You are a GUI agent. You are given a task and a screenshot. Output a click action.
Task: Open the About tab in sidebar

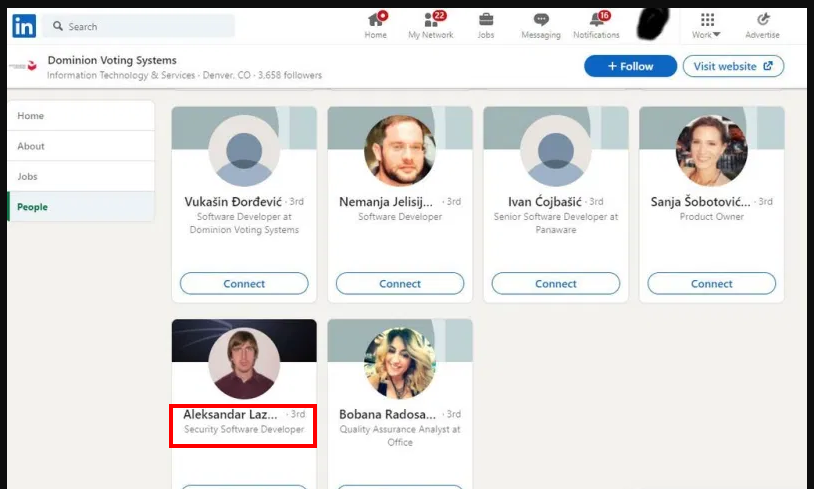click(x=81, y=146)
